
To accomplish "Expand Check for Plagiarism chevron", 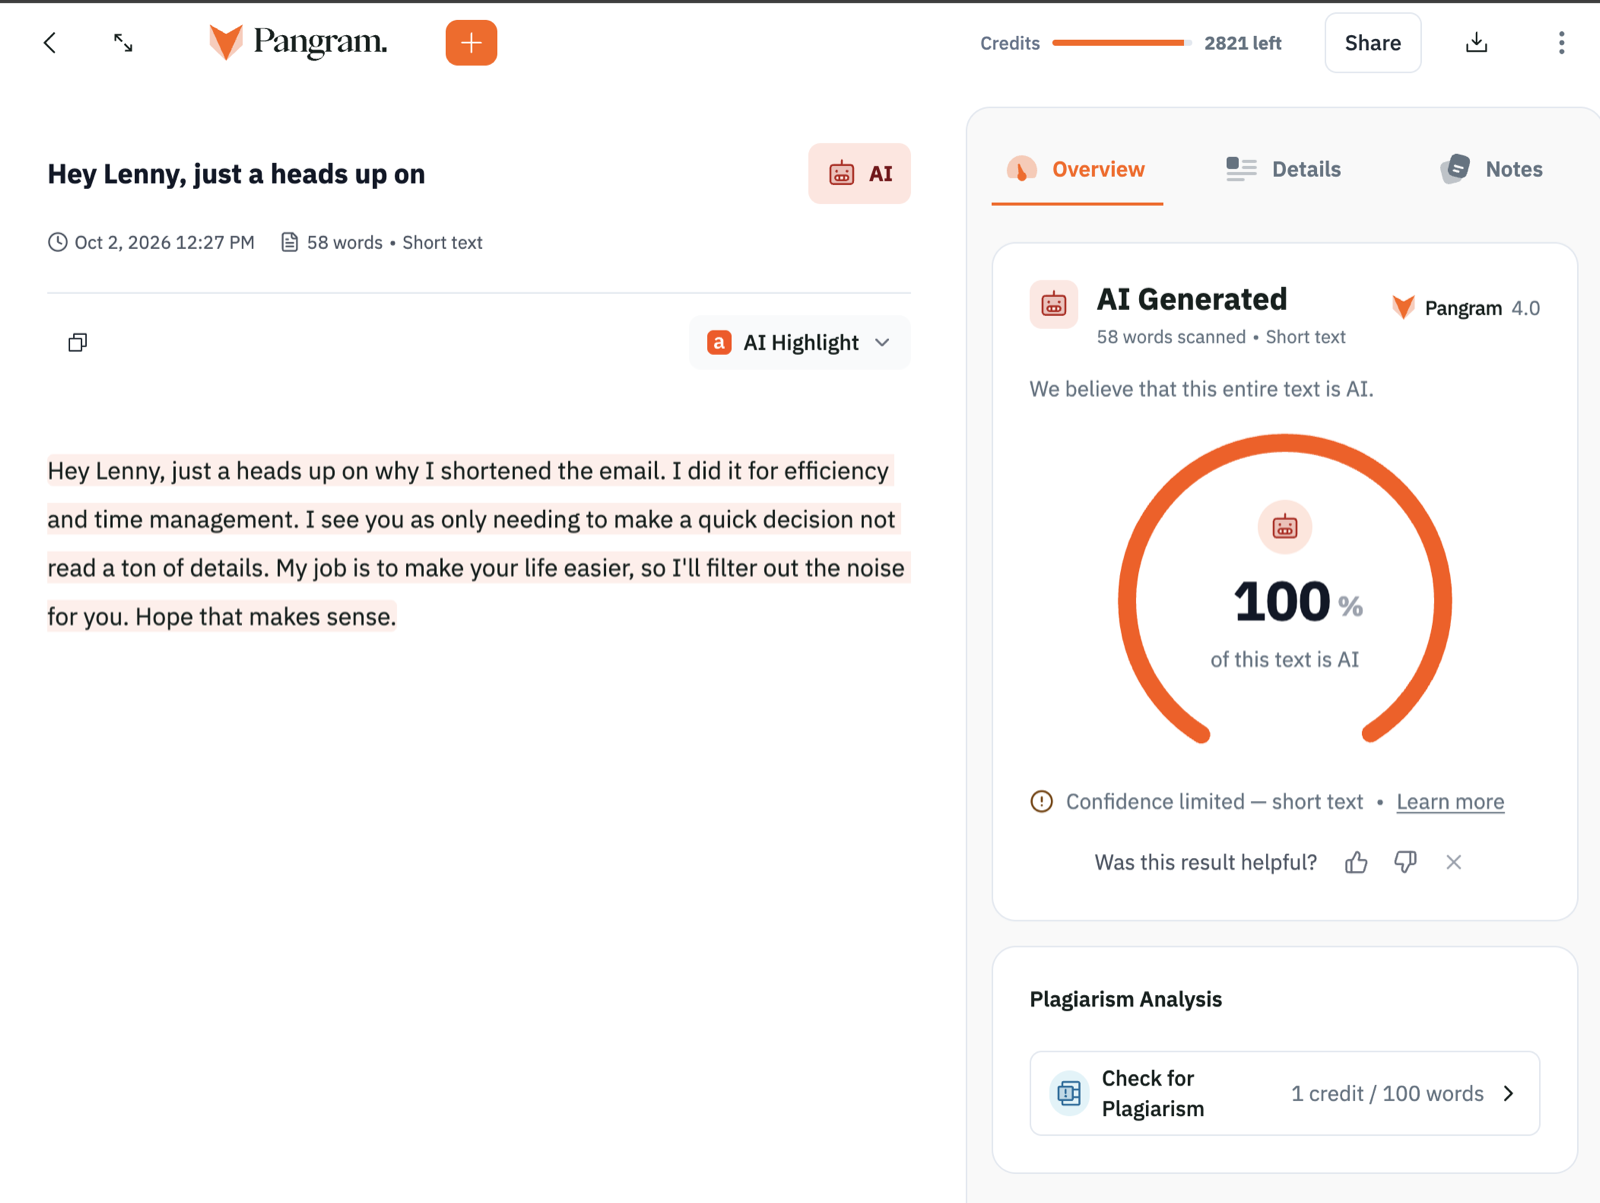I will pos(1509,1094).
